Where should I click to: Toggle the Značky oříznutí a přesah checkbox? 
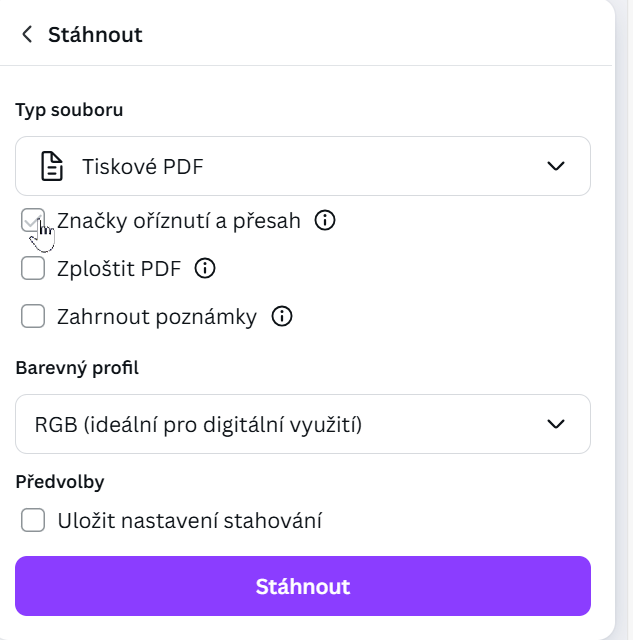[x=33, y=221]
